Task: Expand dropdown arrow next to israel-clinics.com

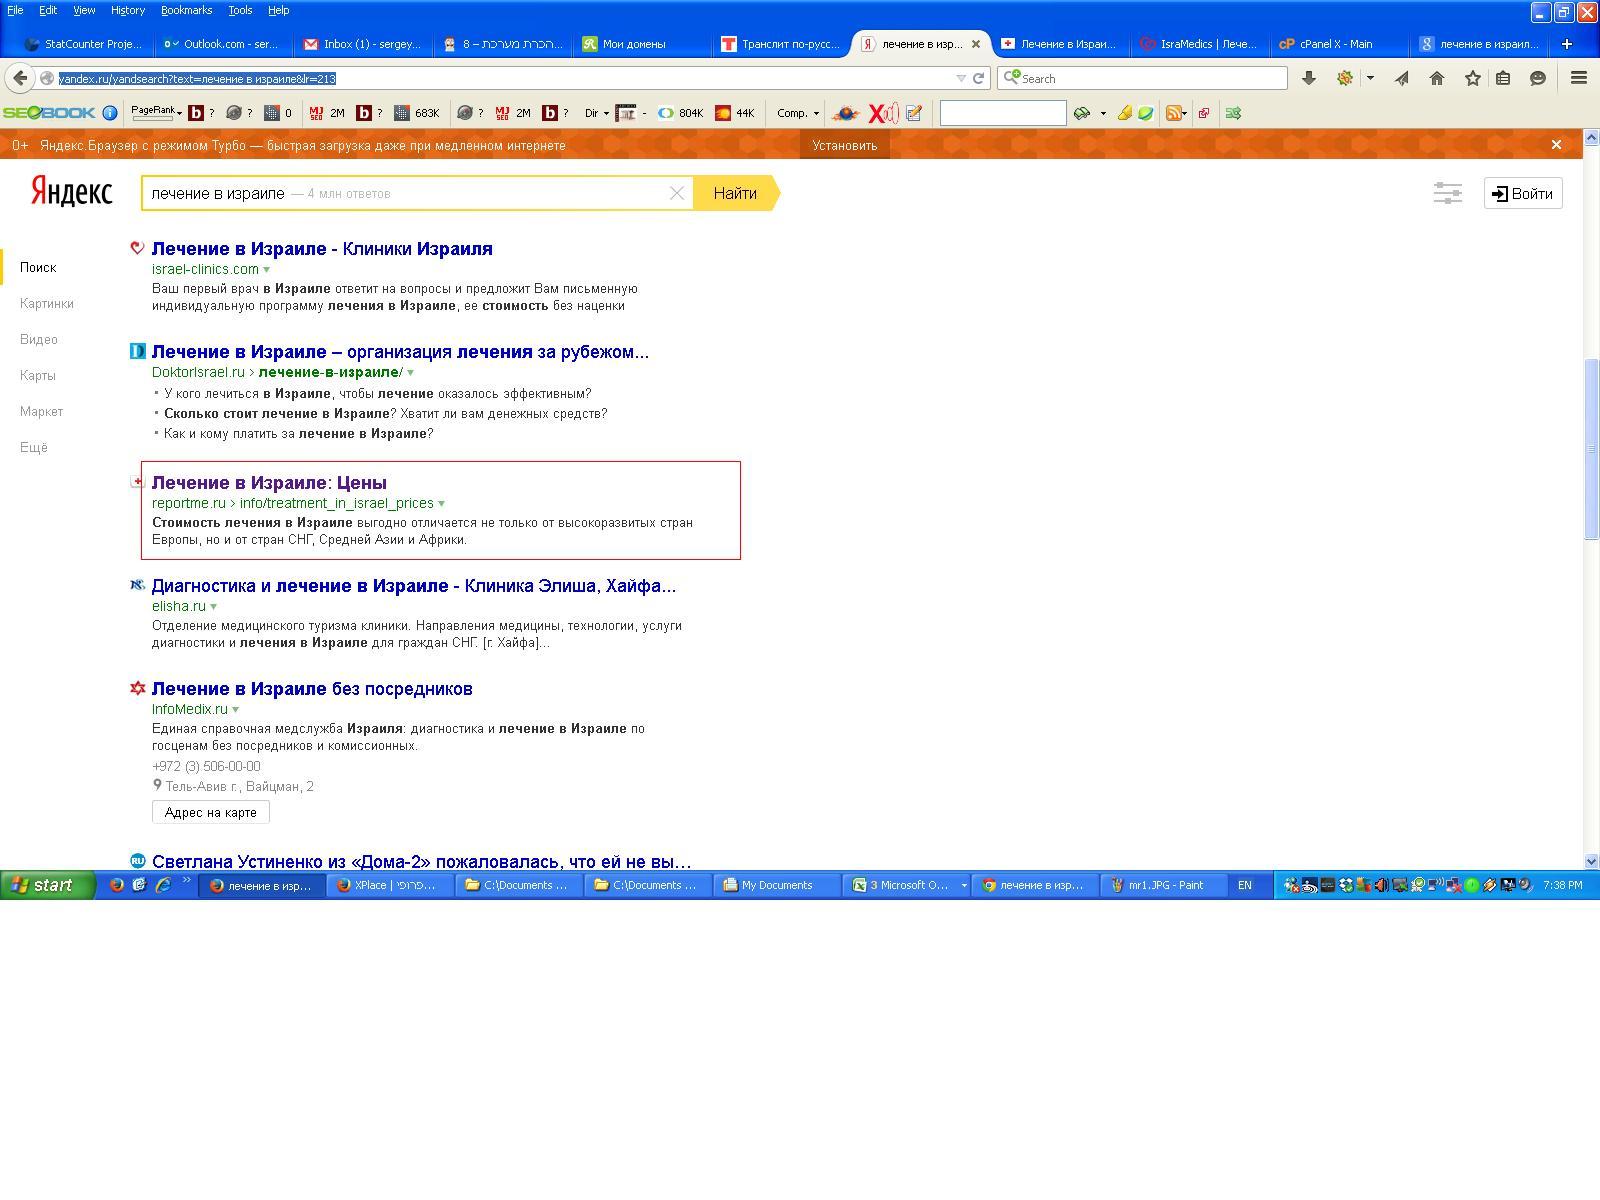Action: pyautogui.click(x=266, y=269)
